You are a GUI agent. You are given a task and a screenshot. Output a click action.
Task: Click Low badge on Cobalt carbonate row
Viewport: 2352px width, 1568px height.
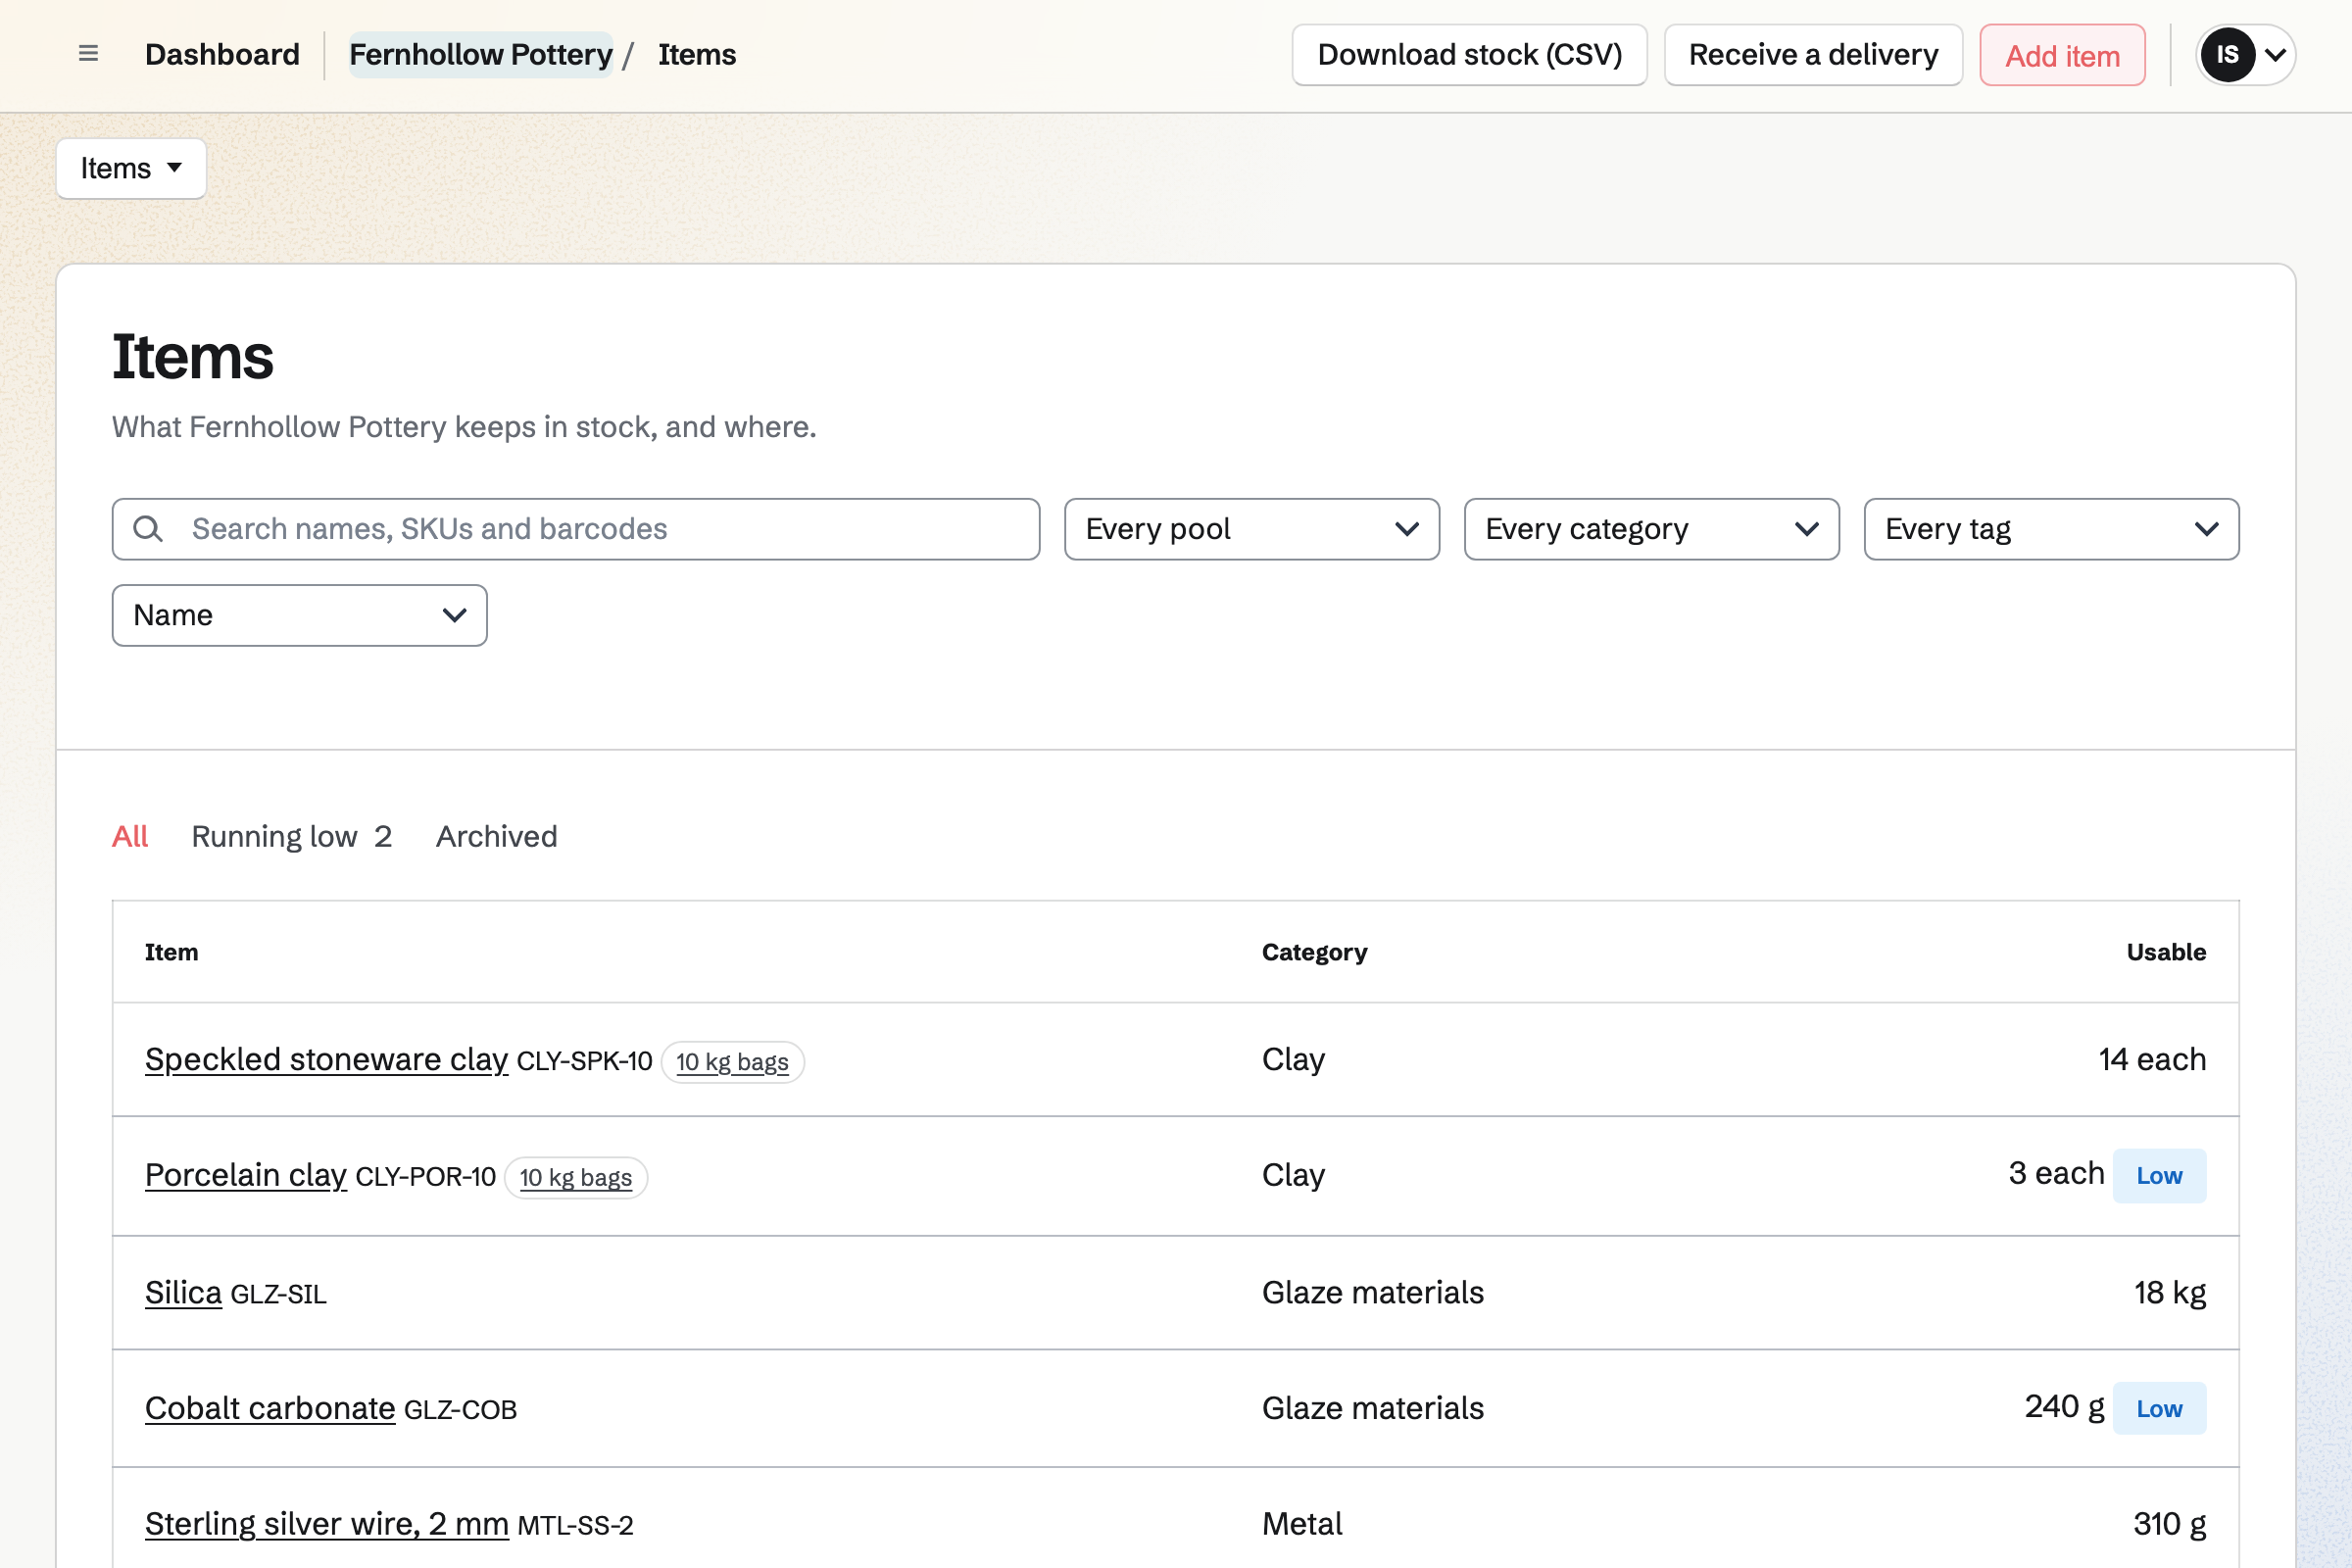pos(2159,1408)
